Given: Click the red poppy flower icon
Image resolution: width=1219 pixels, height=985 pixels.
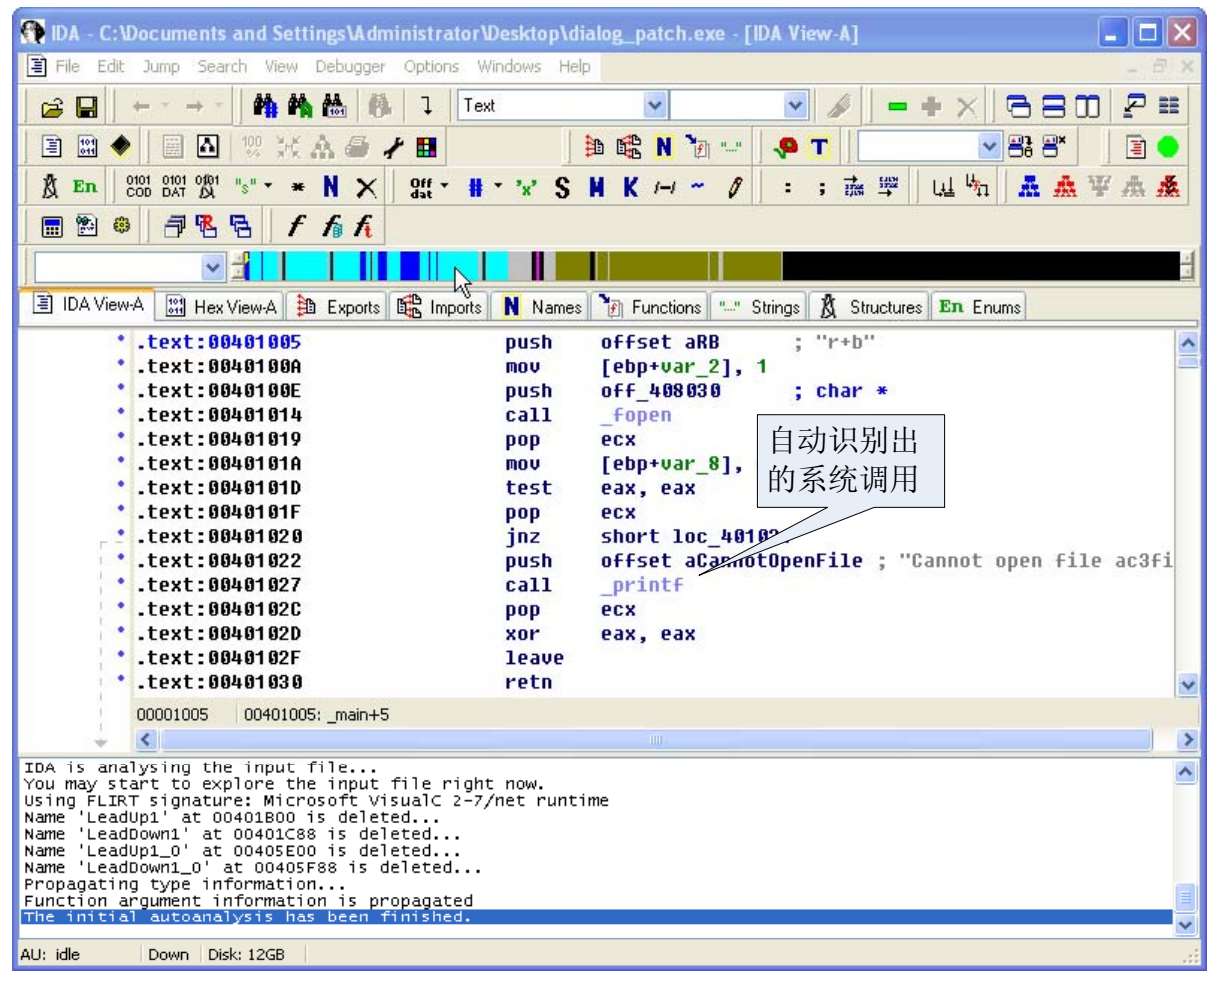Looking at the screenshot, I should pos(786,148).
